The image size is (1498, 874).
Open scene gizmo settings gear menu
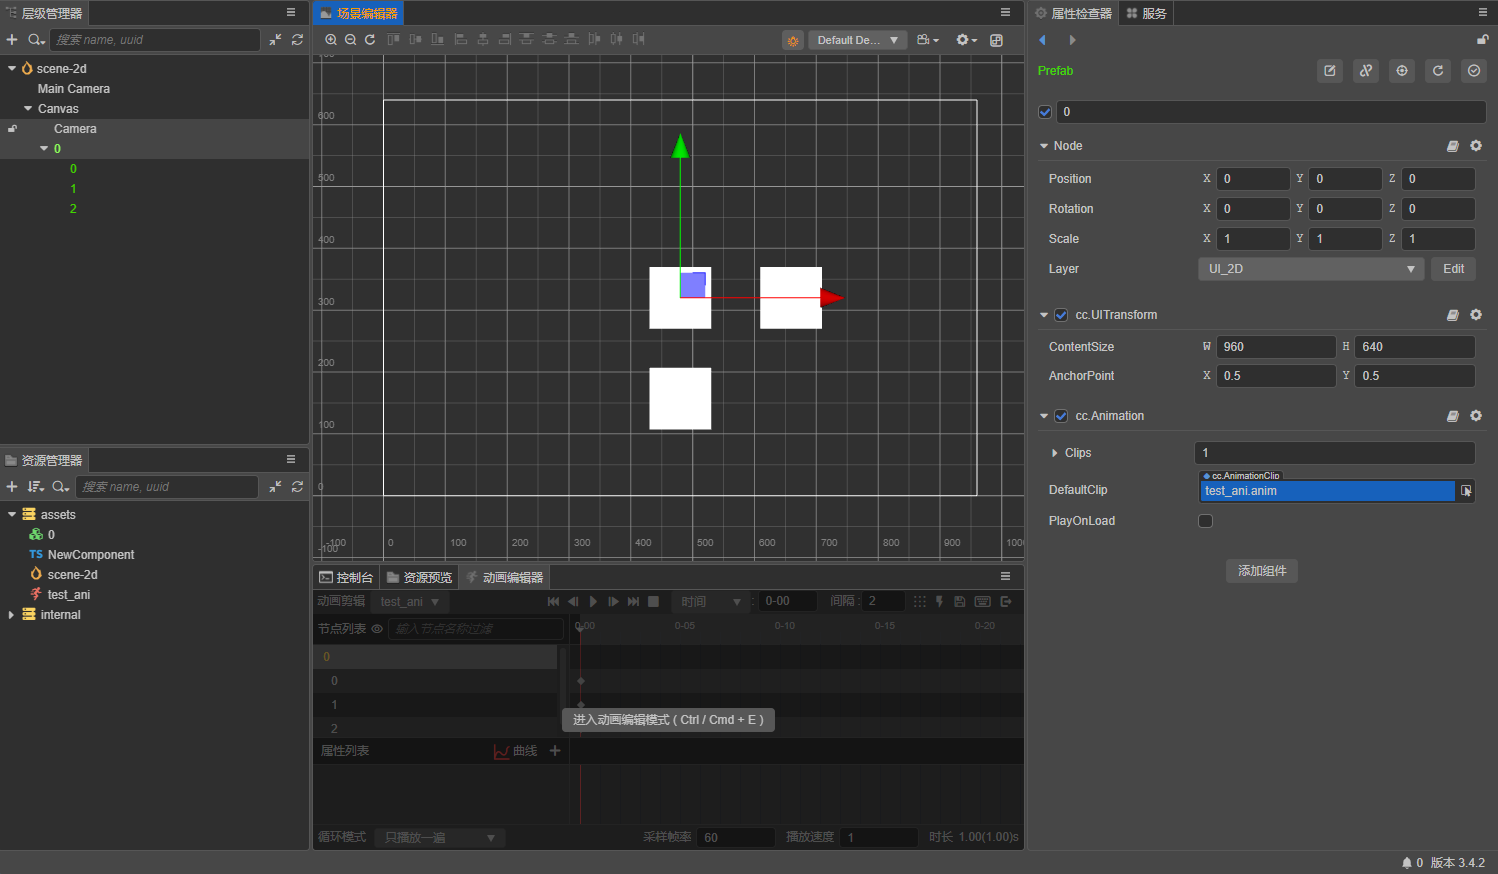(966, 40)
